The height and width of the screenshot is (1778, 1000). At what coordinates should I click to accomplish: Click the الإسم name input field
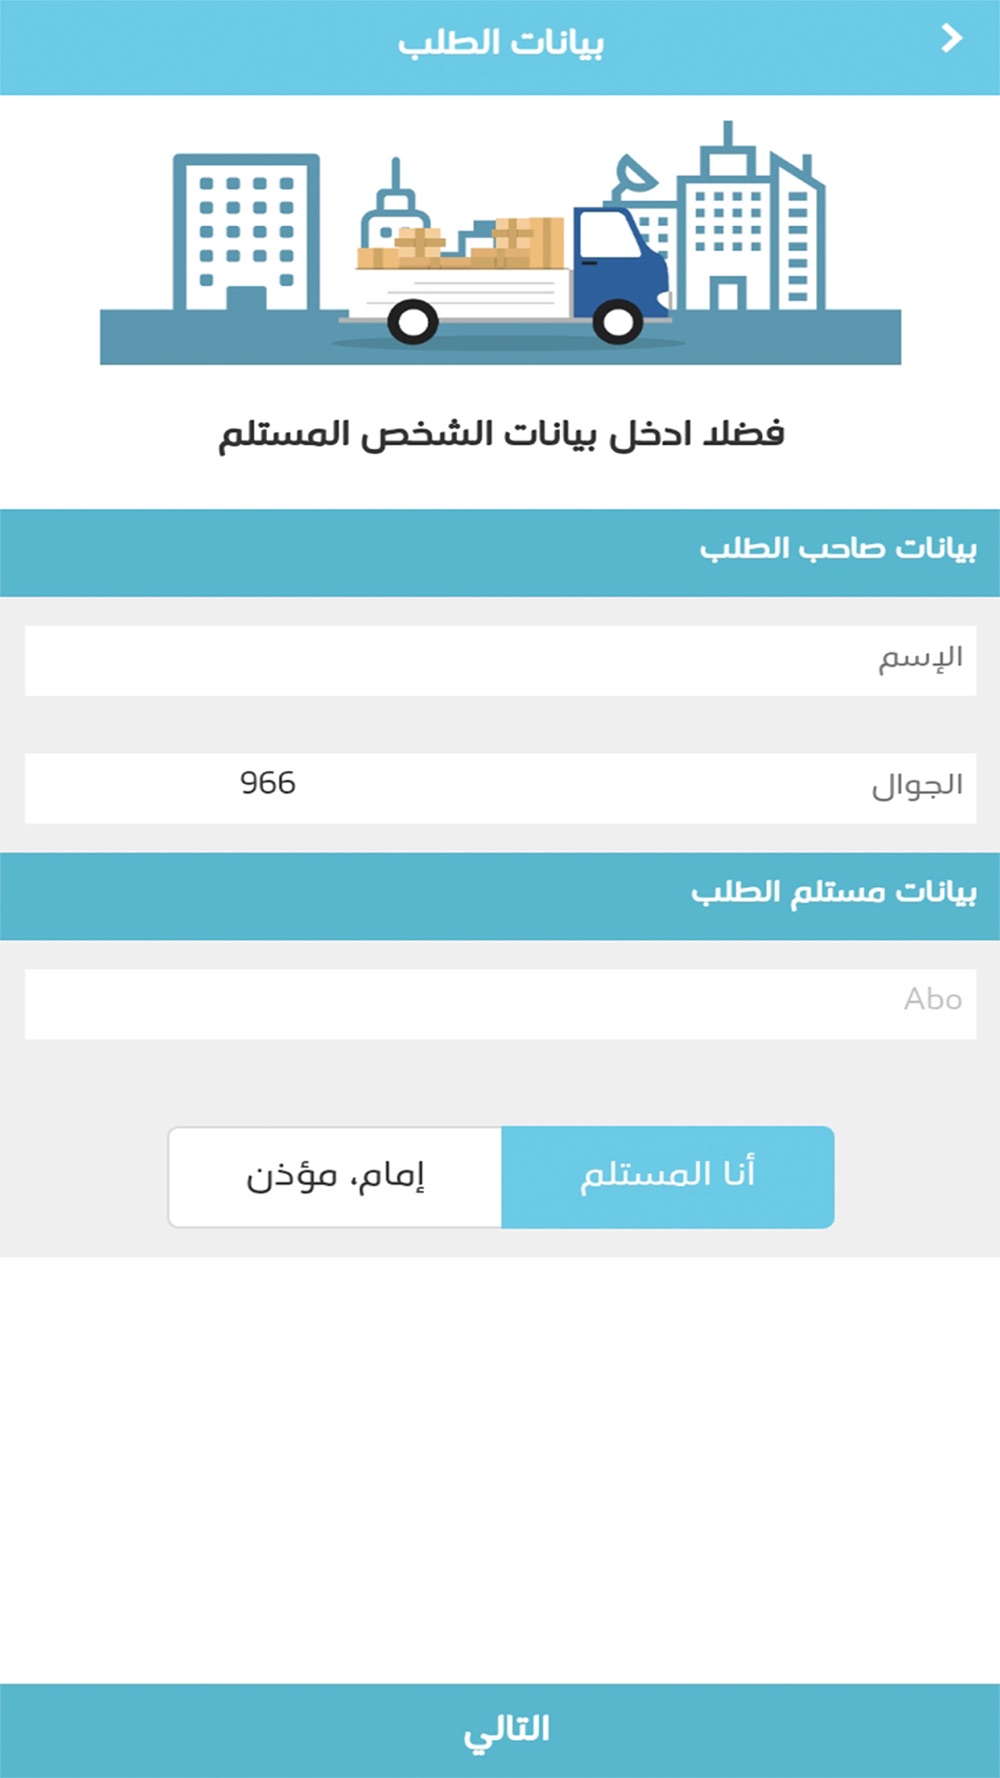(500, 660)
